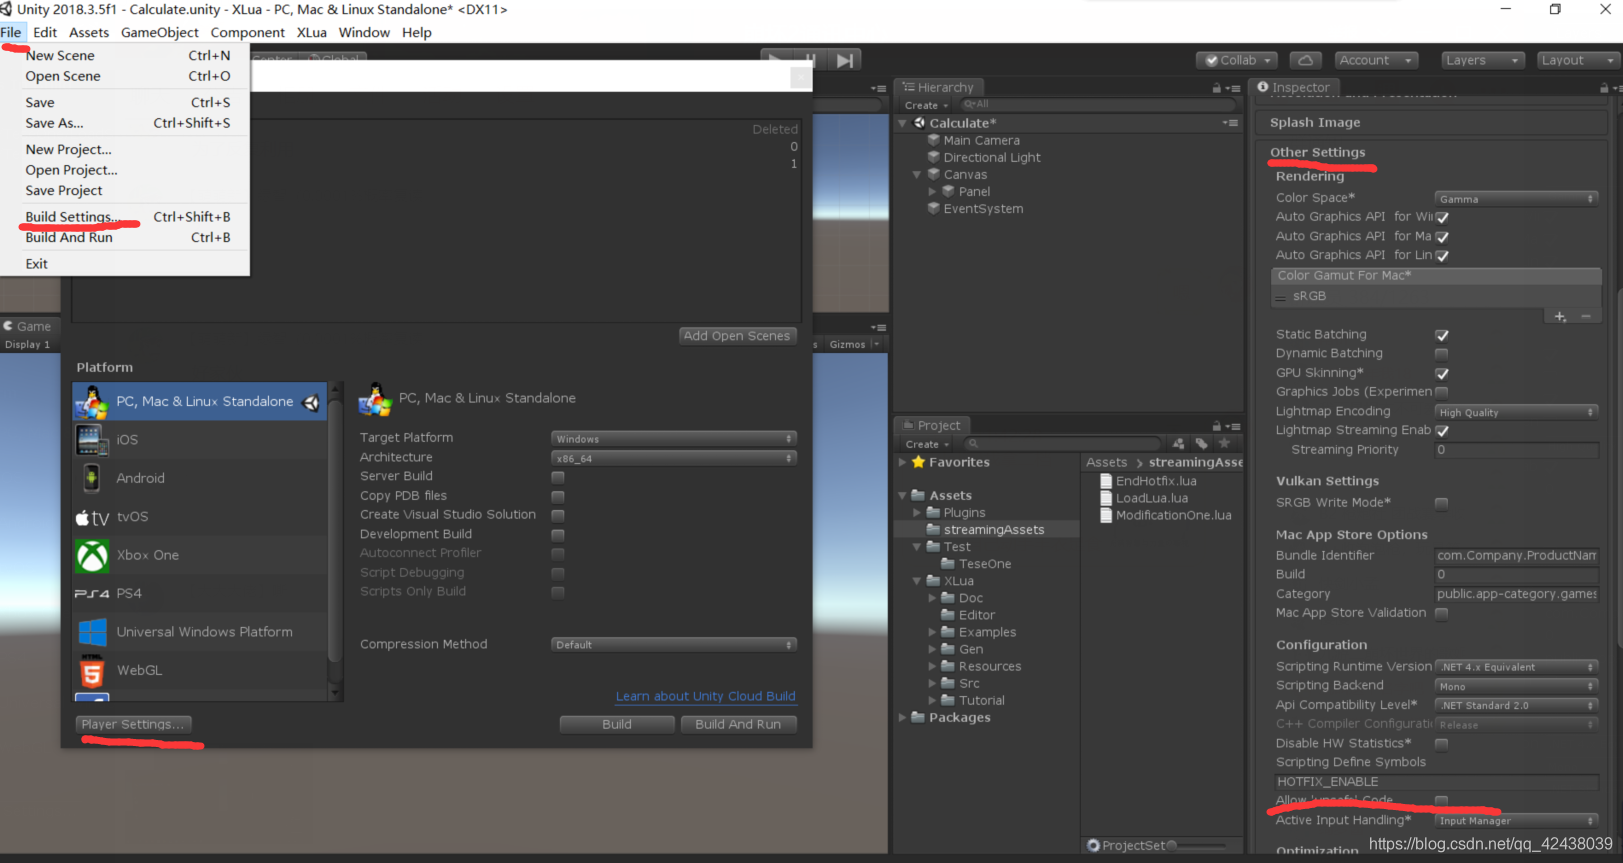The height and width of the screenshot is (863, 1623).
Task: Toggle the SRGB Write Mode checkbox
Action: 1442,503
